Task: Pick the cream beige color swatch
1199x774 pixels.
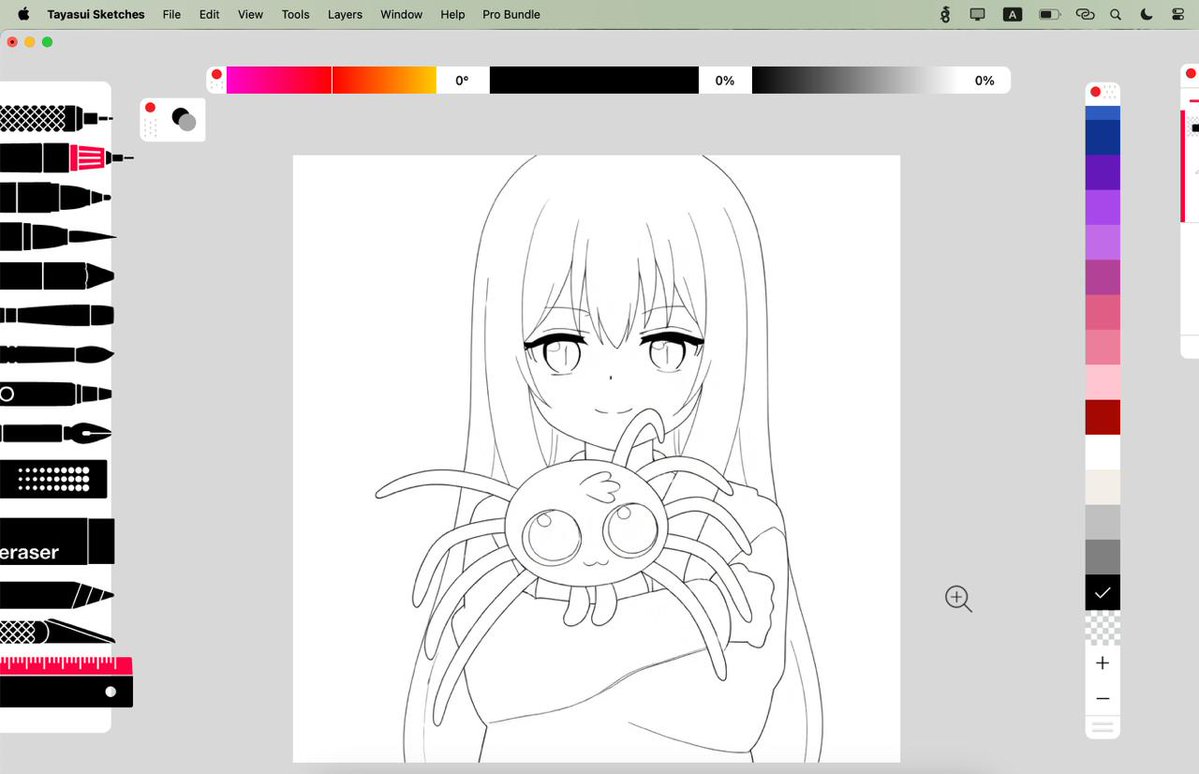Action: coord(1103,487)
